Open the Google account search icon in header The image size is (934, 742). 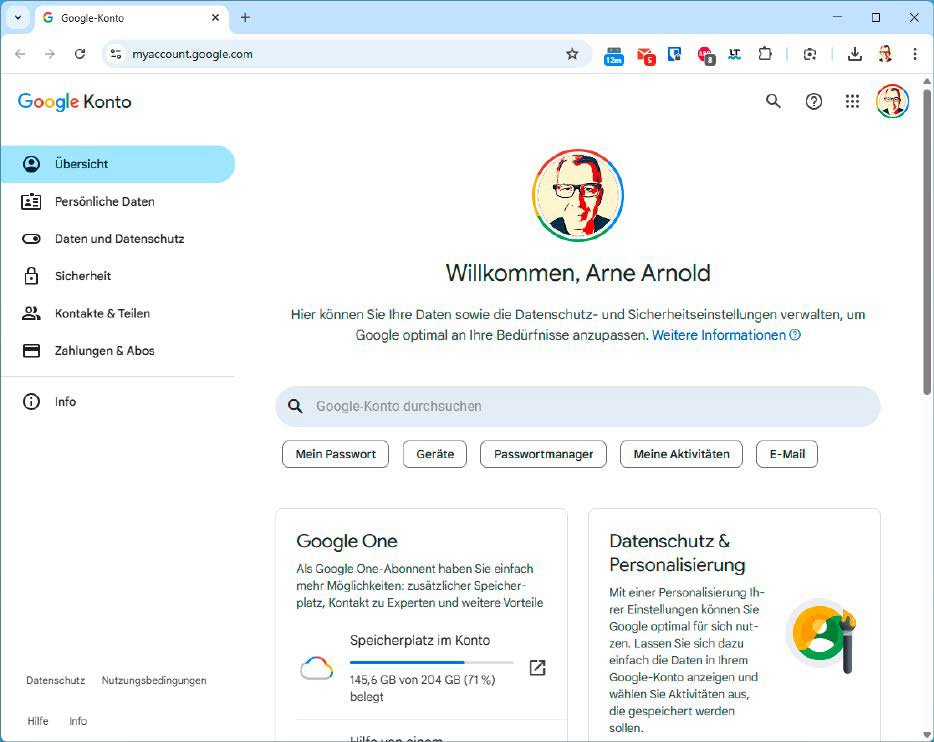(773, 101)
